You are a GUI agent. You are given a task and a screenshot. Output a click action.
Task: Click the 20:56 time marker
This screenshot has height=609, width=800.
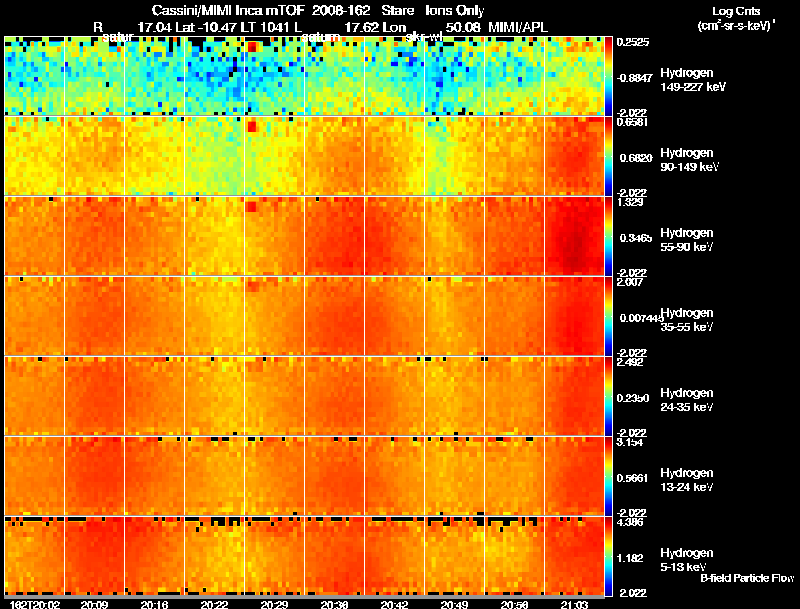(x=514, y=604)
